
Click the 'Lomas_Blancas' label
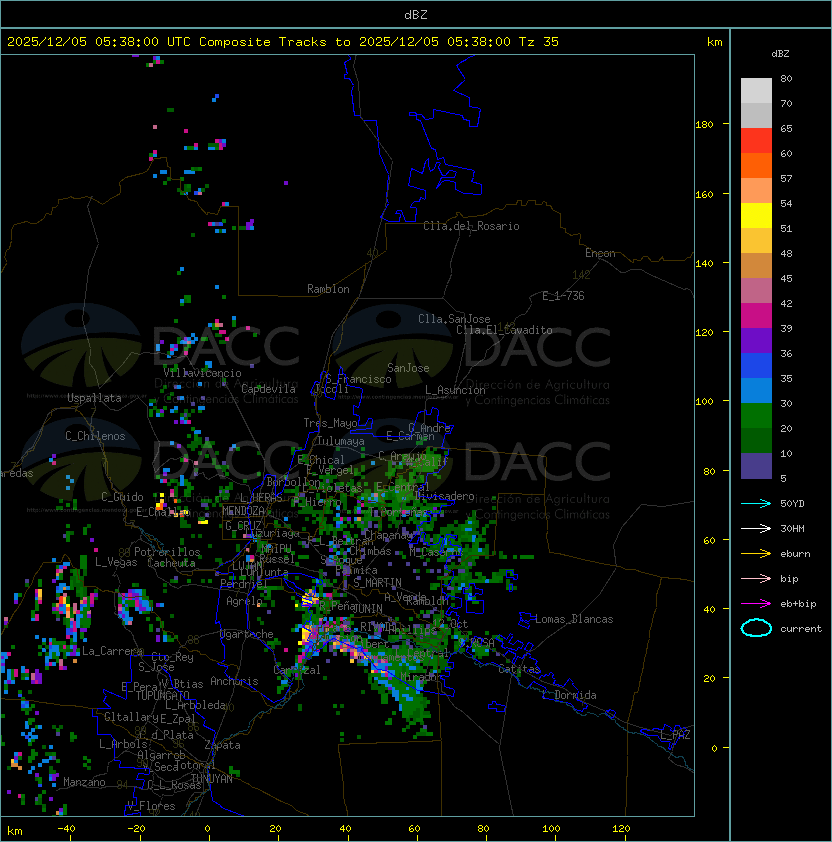(x=574, y=619)
